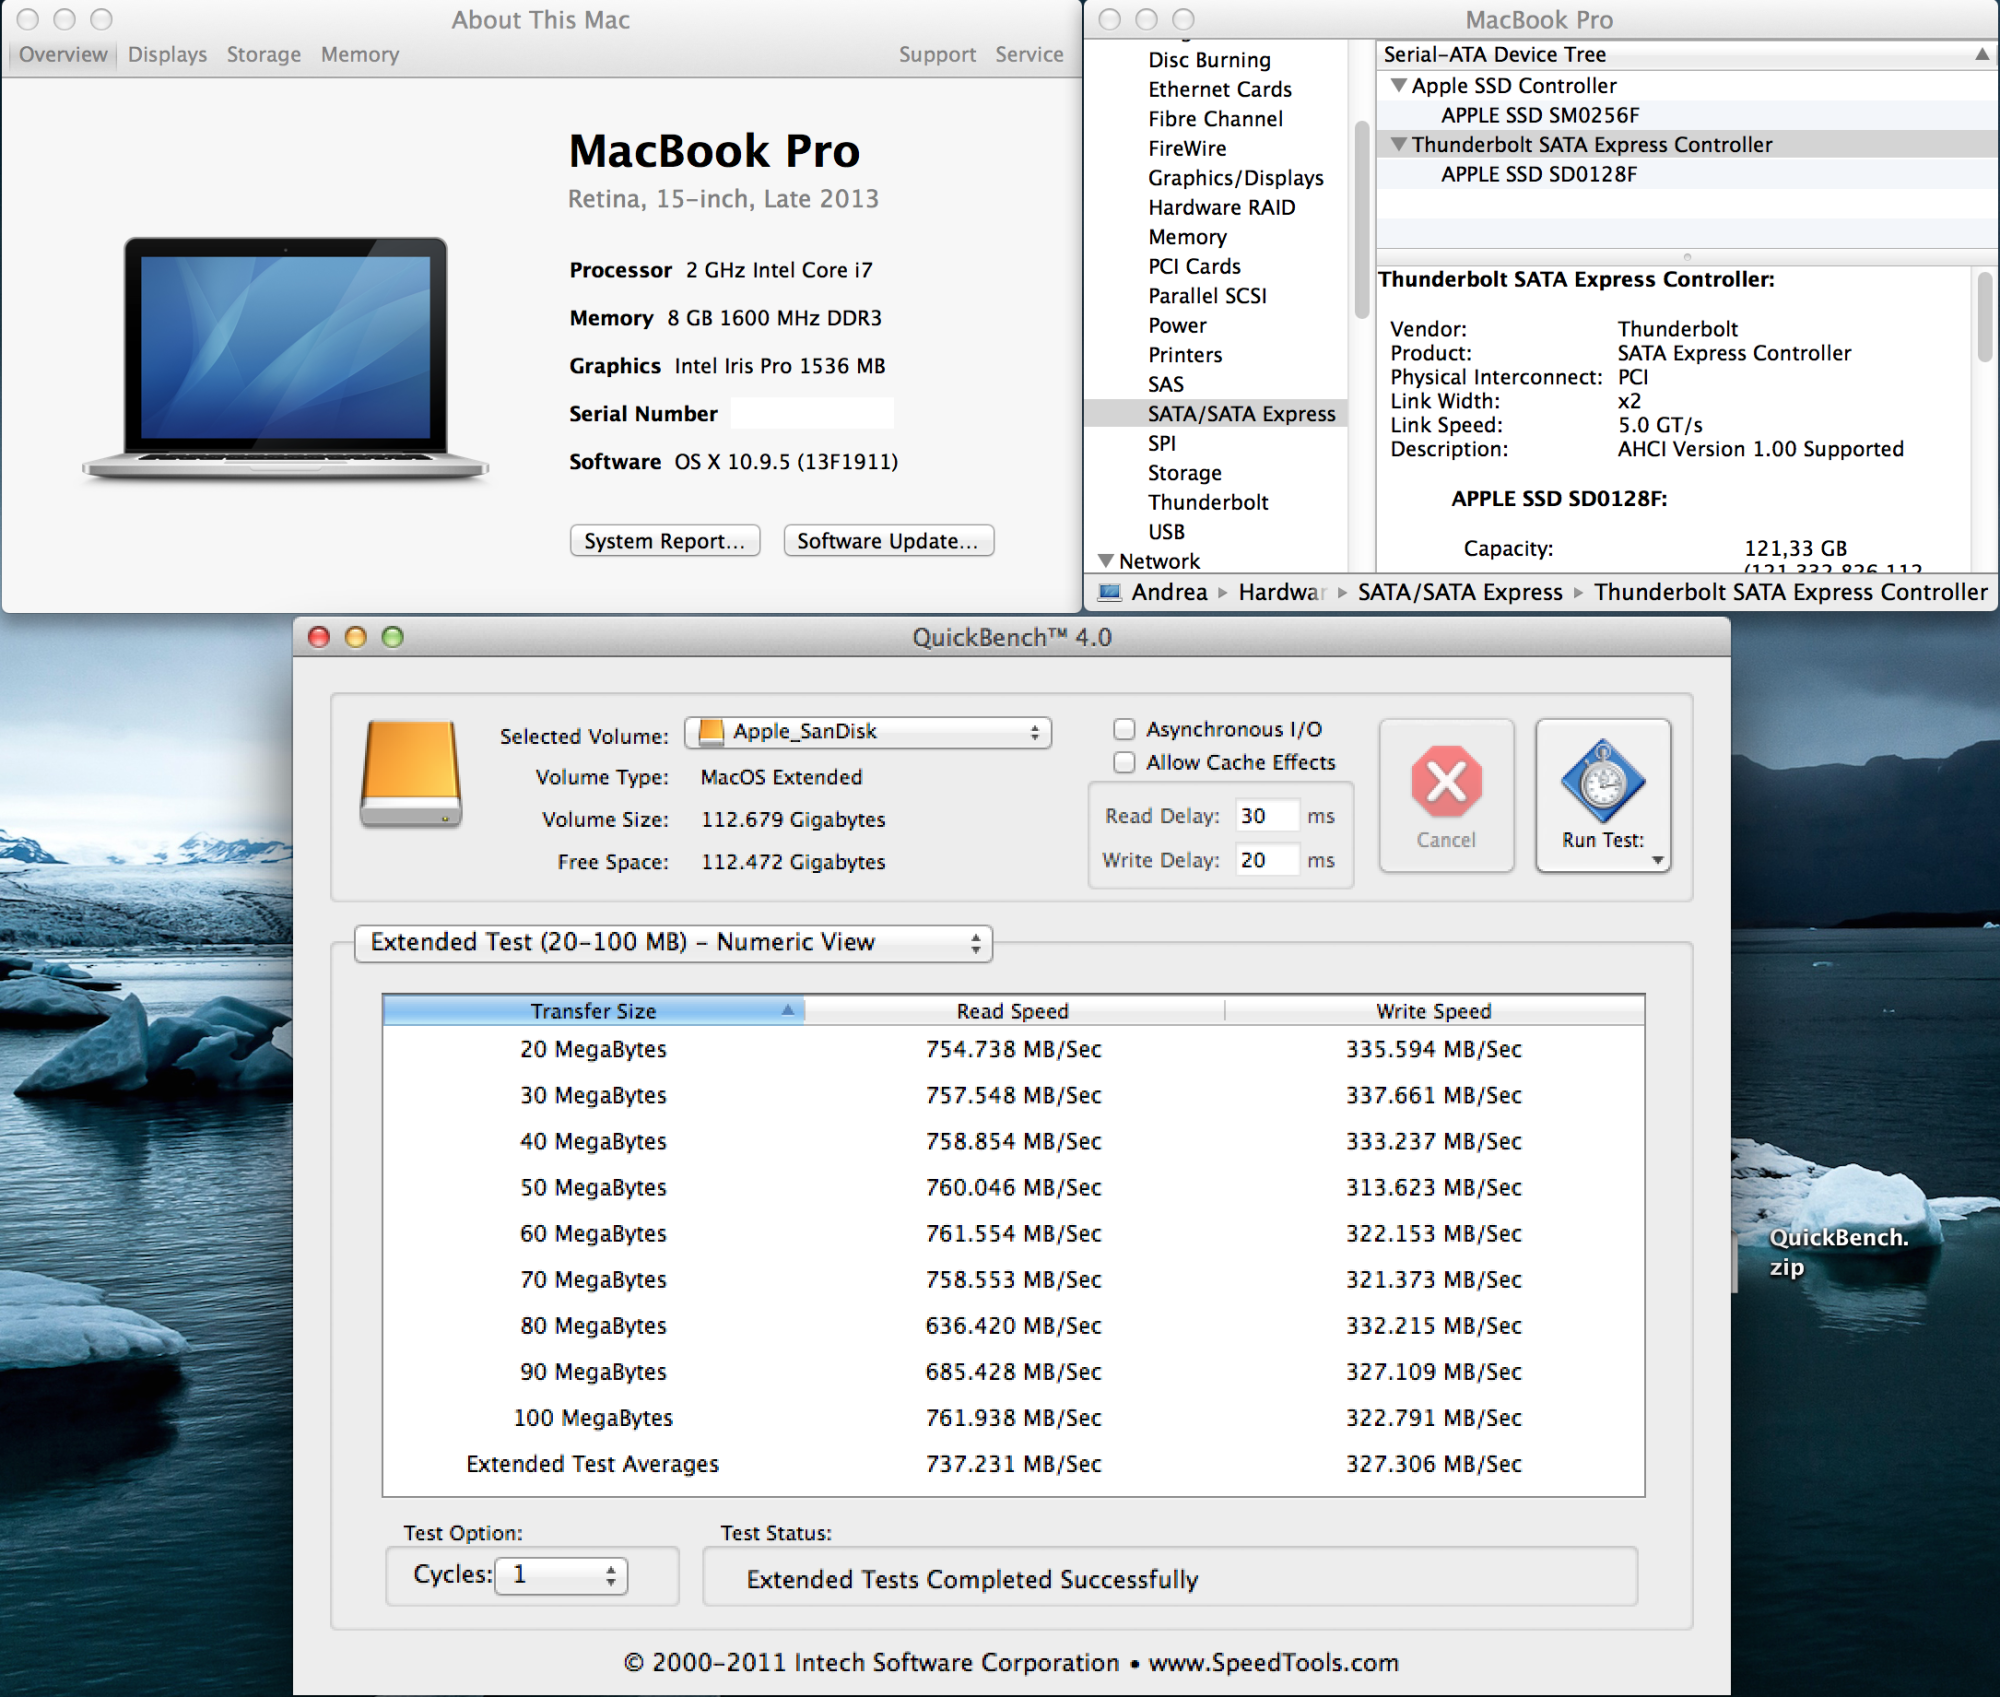
Task: Click the orange drive volume icon in QuickBench
Action: [411, 773]
